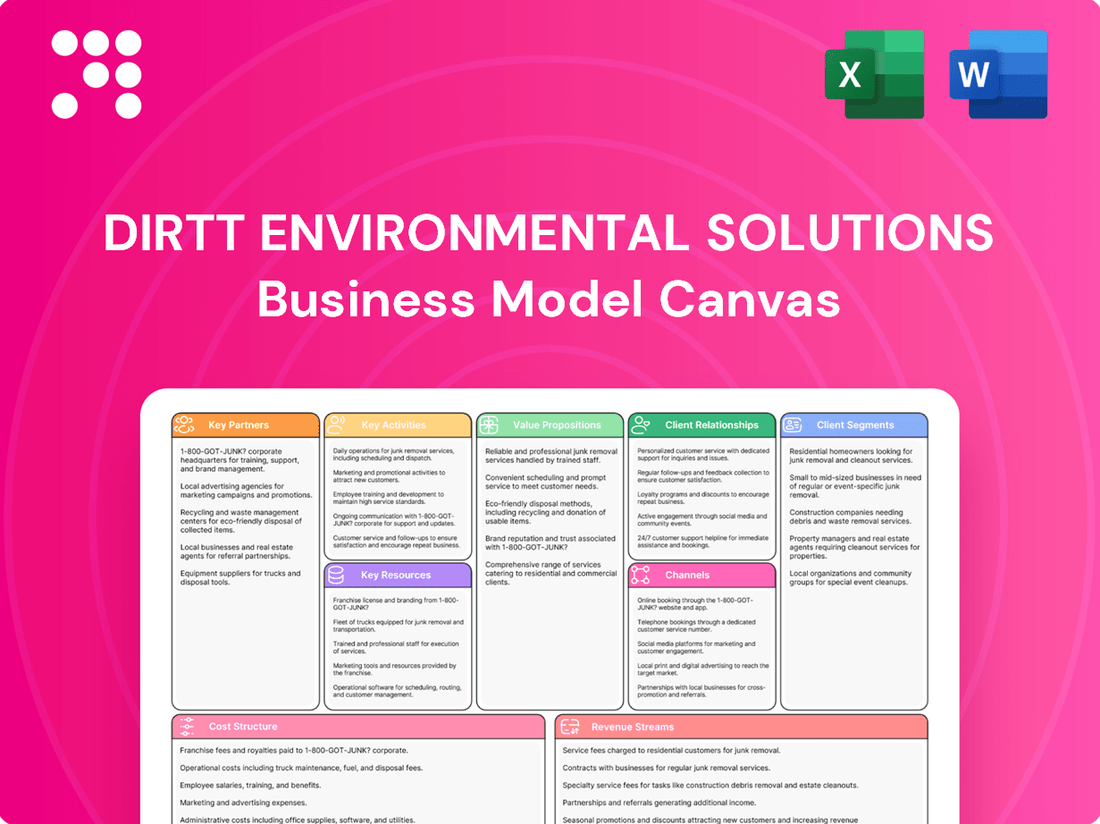The image size is (1100, 824).
Task: Click the Channels network icon
Action: point(640,575)
